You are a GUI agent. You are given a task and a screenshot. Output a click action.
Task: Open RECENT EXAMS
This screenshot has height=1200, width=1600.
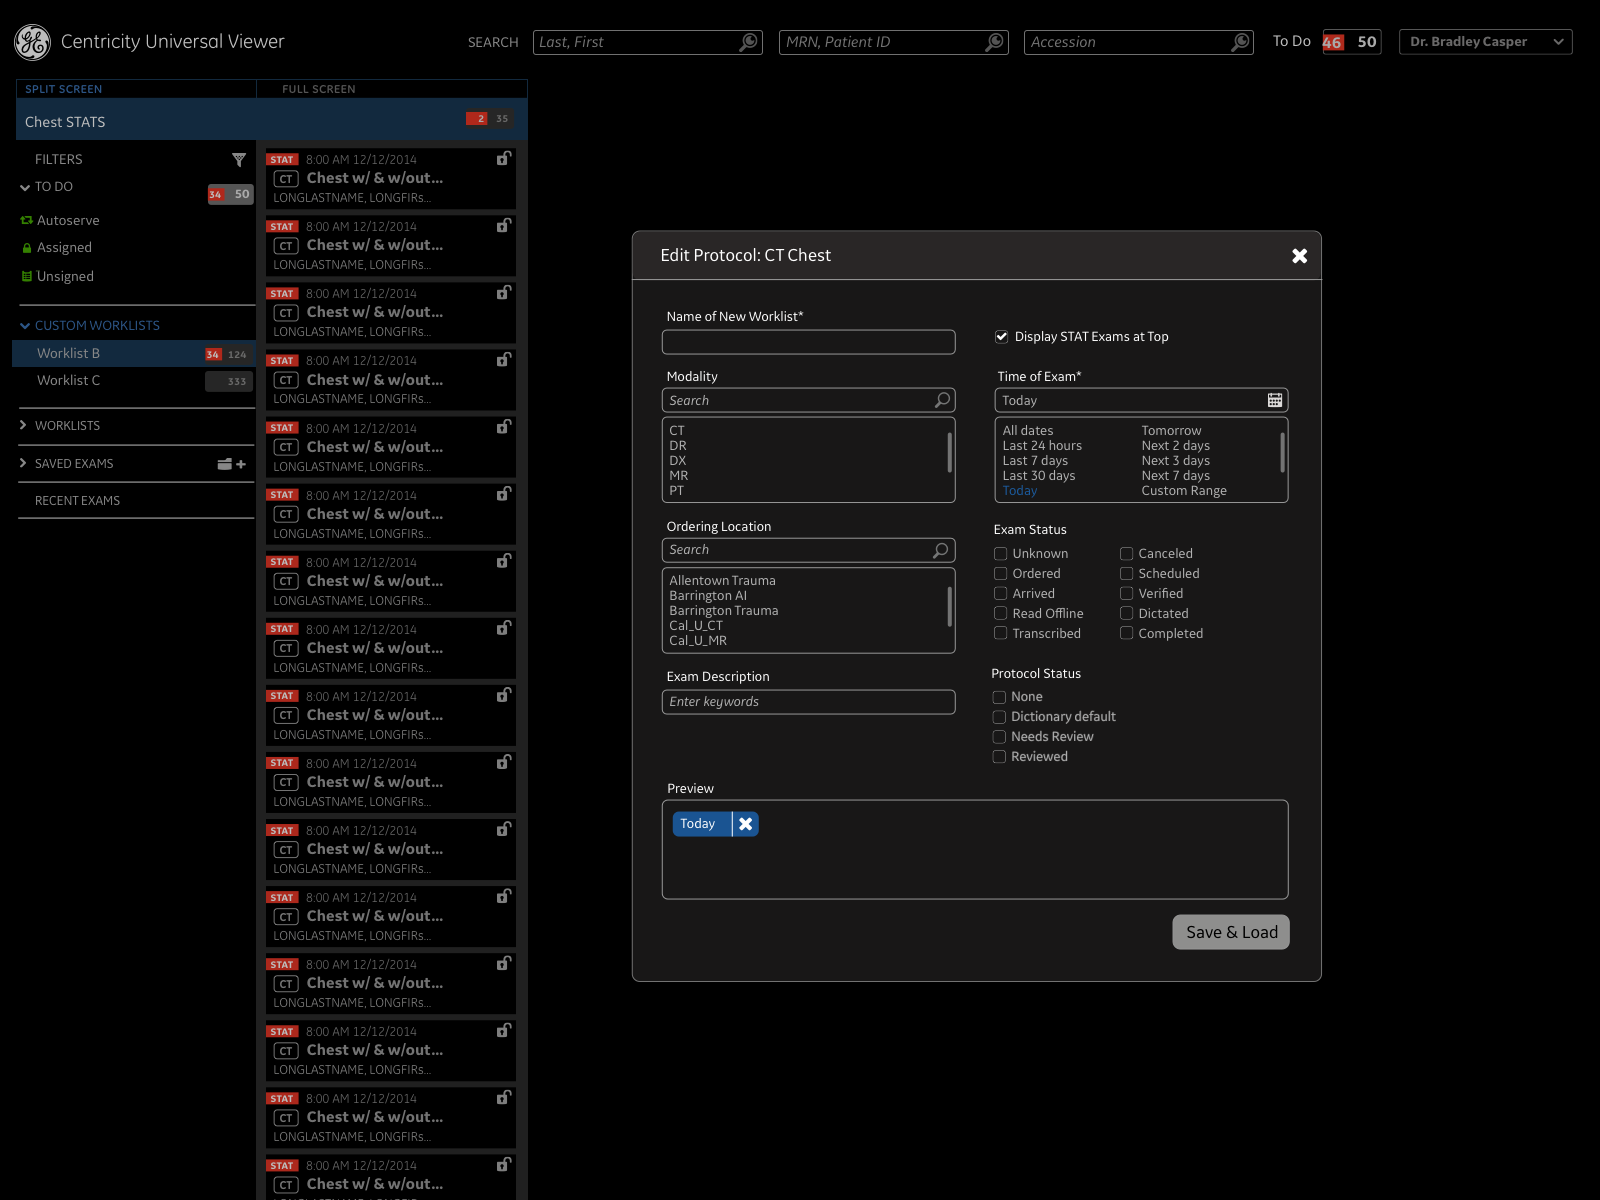pos(77,501)
